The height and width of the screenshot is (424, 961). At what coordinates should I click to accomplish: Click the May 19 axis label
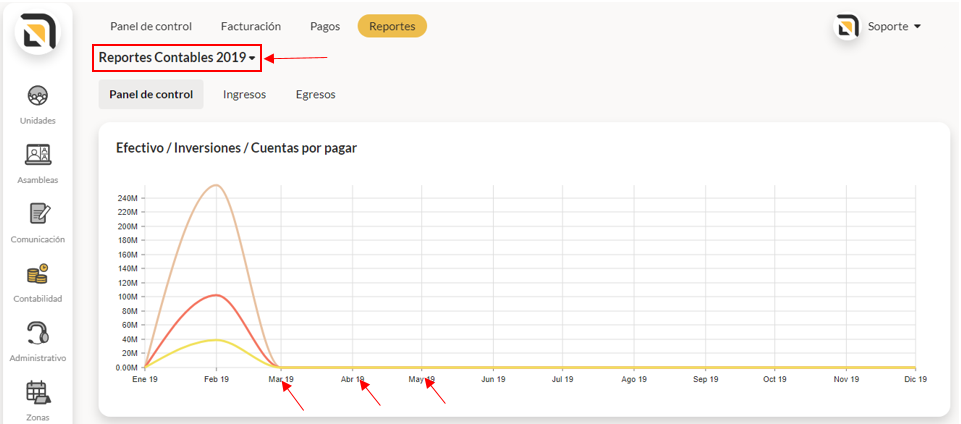(x=422, y=380)
